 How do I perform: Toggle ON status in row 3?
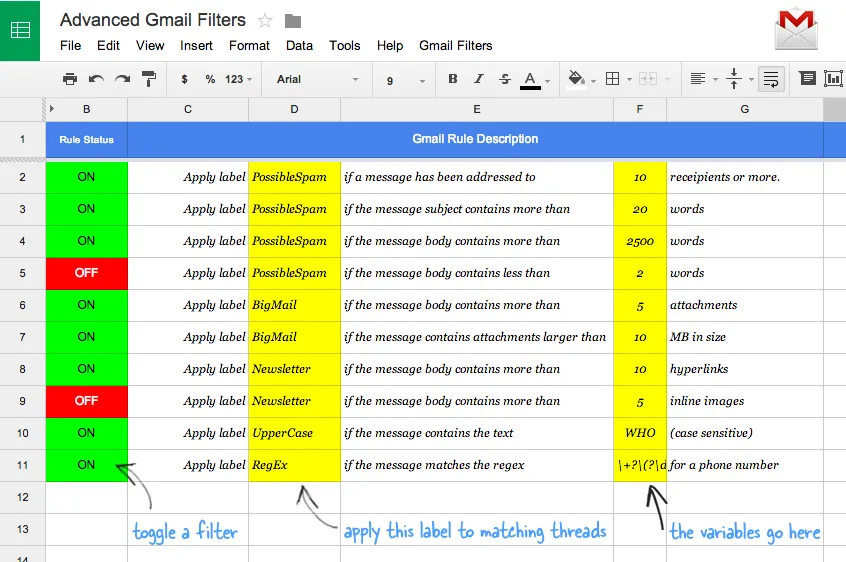(87, 209)
